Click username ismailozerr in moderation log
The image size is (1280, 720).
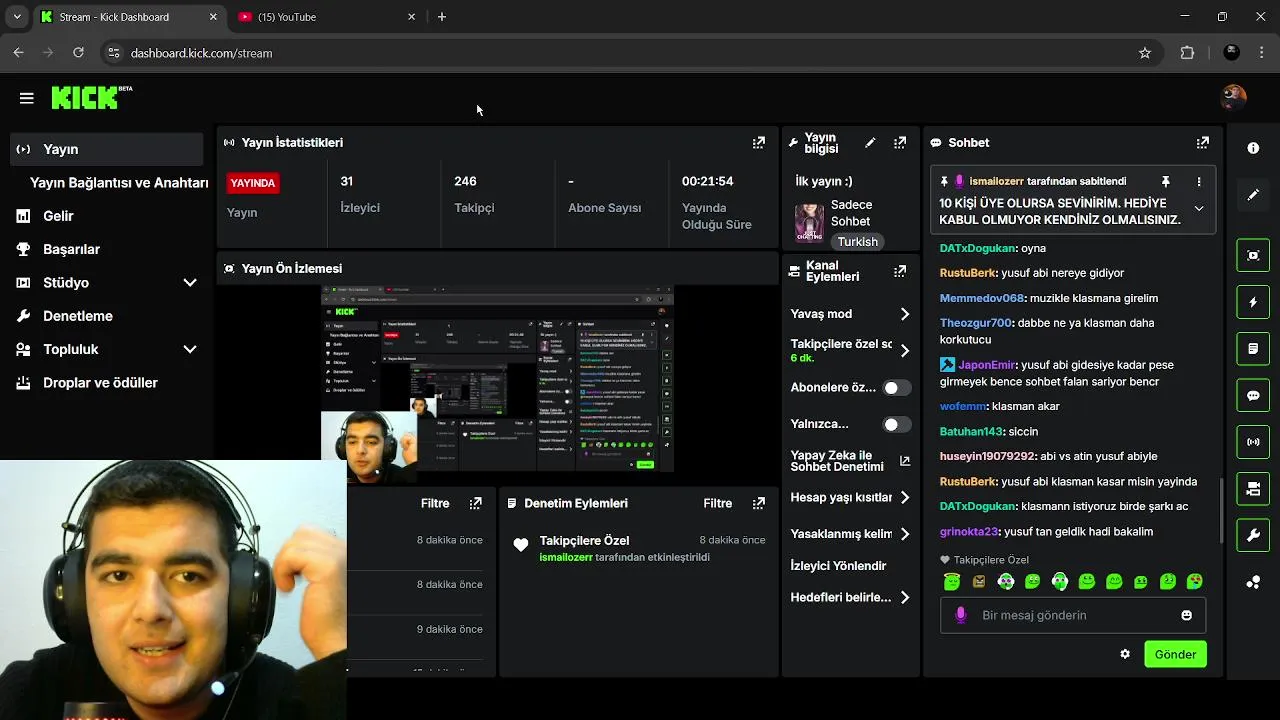(566, 557)
